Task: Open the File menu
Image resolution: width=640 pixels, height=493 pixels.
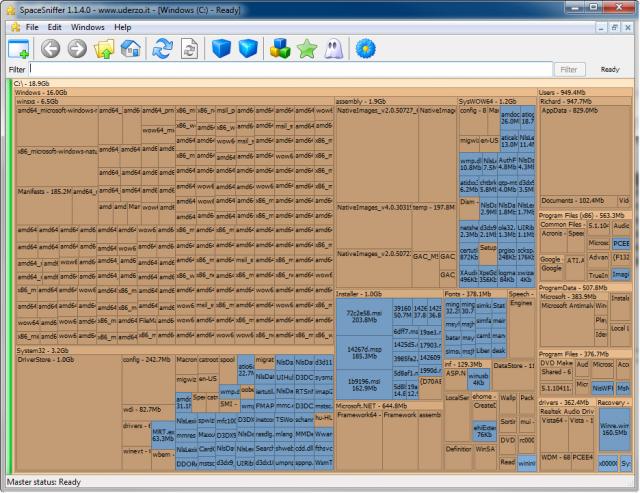Action: (x=32, y=27)
